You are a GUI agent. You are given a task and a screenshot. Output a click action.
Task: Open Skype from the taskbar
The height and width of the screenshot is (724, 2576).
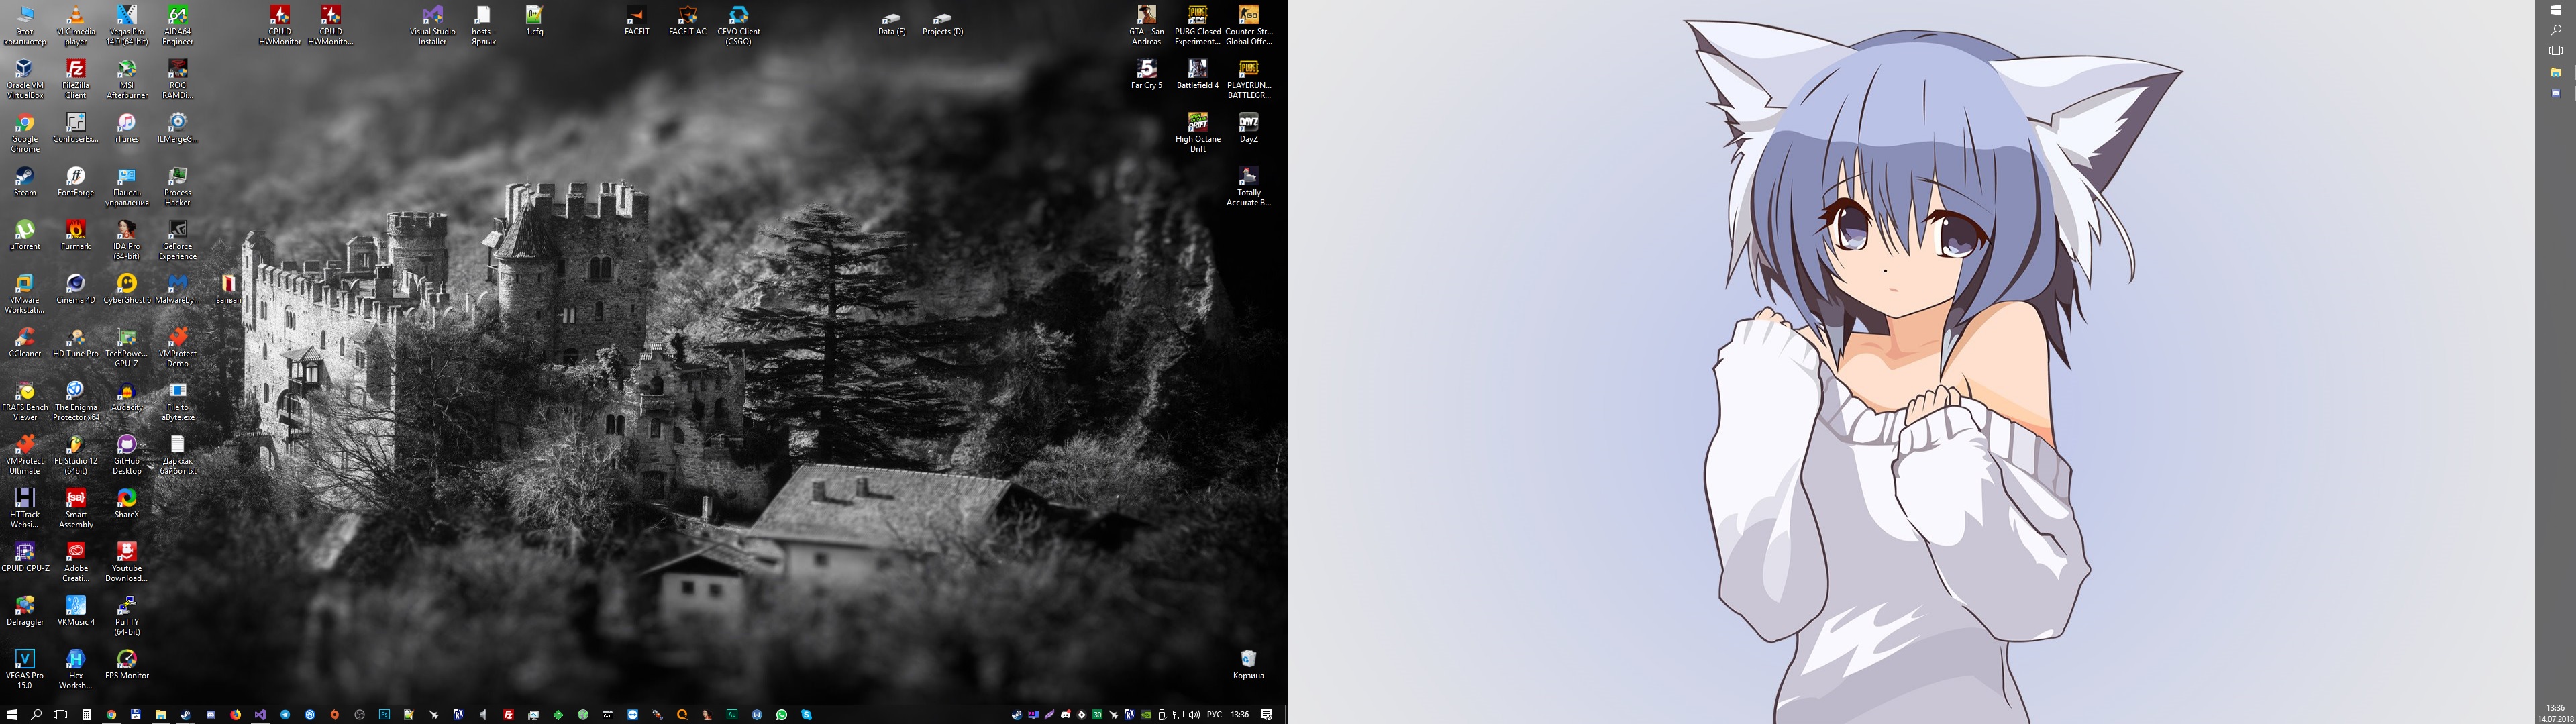pyautogui.click(x=807, y=715)
